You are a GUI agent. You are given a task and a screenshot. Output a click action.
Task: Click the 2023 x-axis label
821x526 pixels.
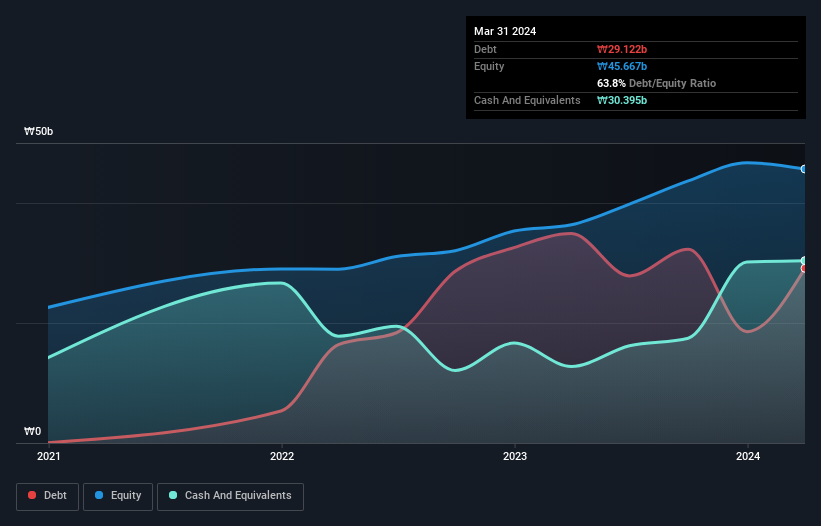[x=515, y=456]
